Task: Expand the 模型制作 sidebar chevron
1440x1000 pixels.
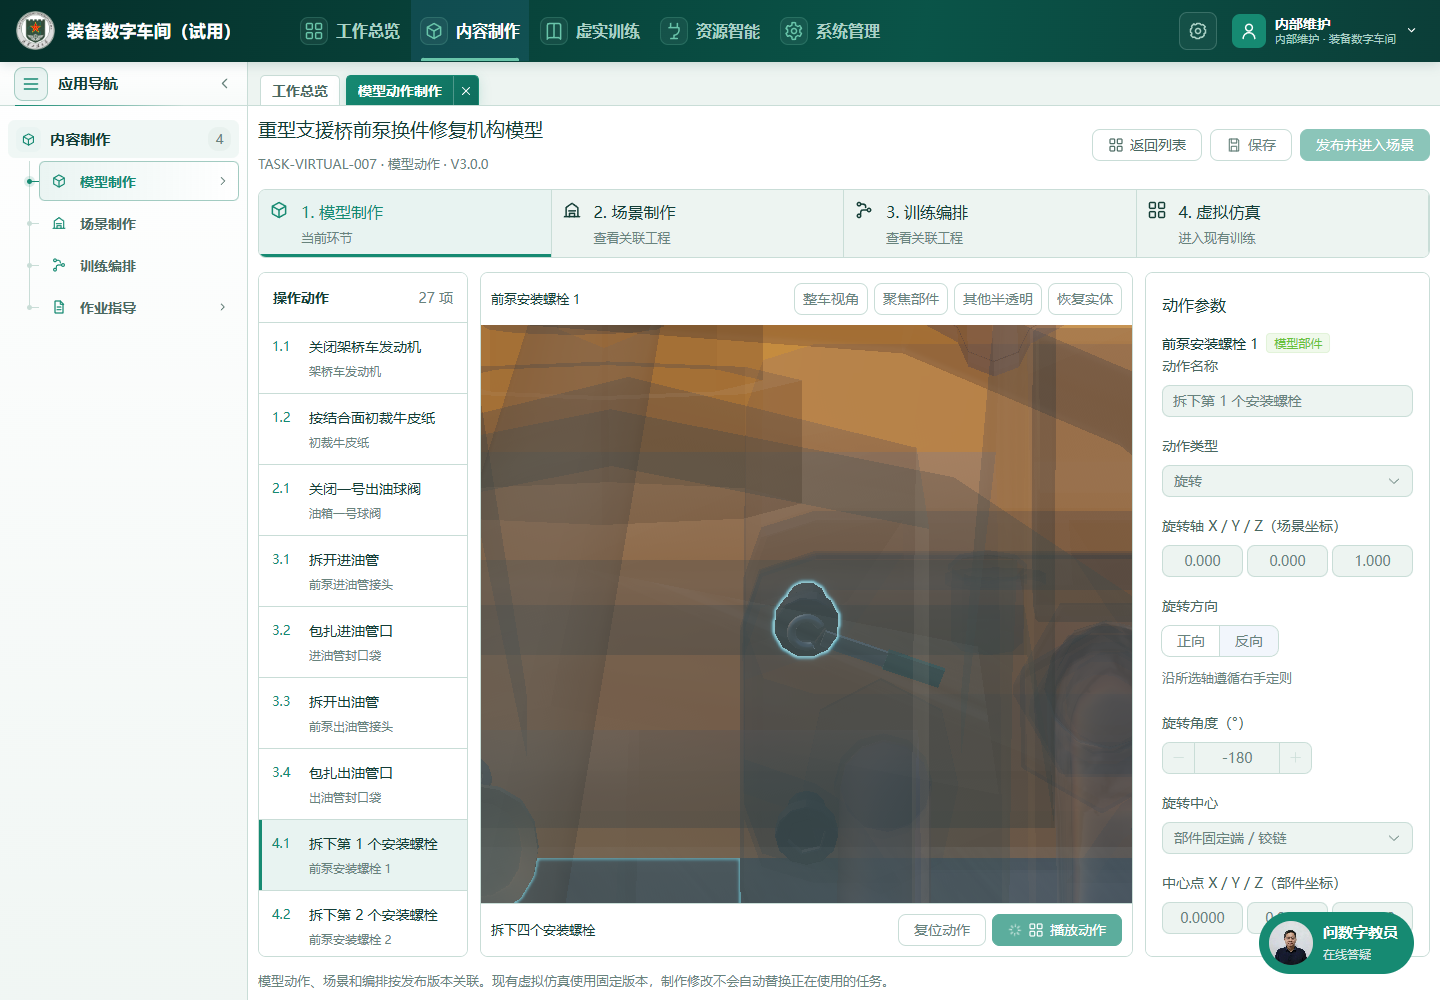Action: point(222,181)
